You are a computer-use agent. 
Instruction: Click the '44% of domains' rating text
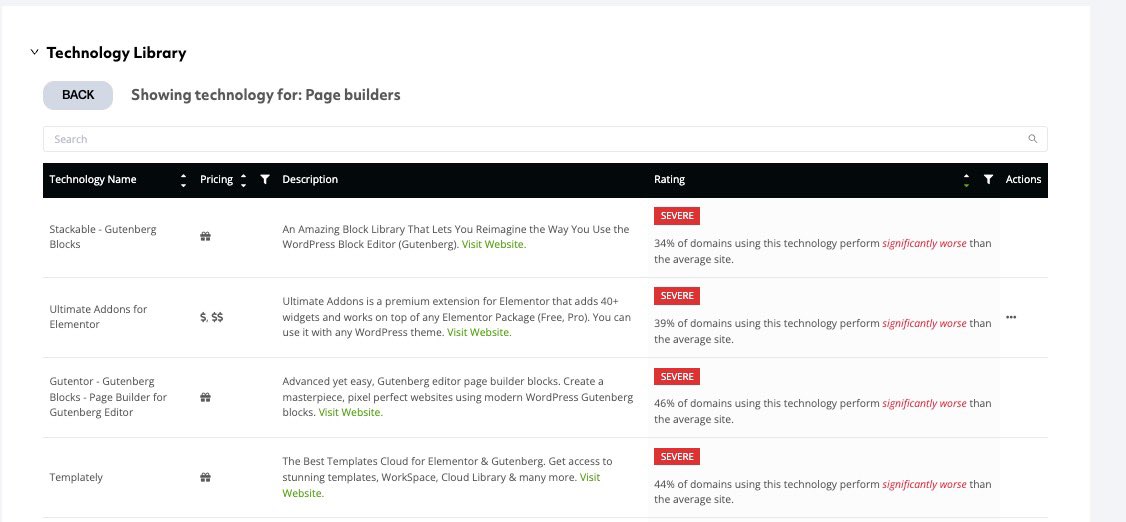(822, 492)
